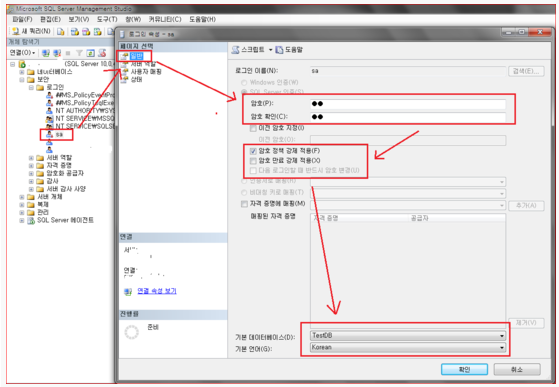Click the 추가(A) button

coord(526,206)
